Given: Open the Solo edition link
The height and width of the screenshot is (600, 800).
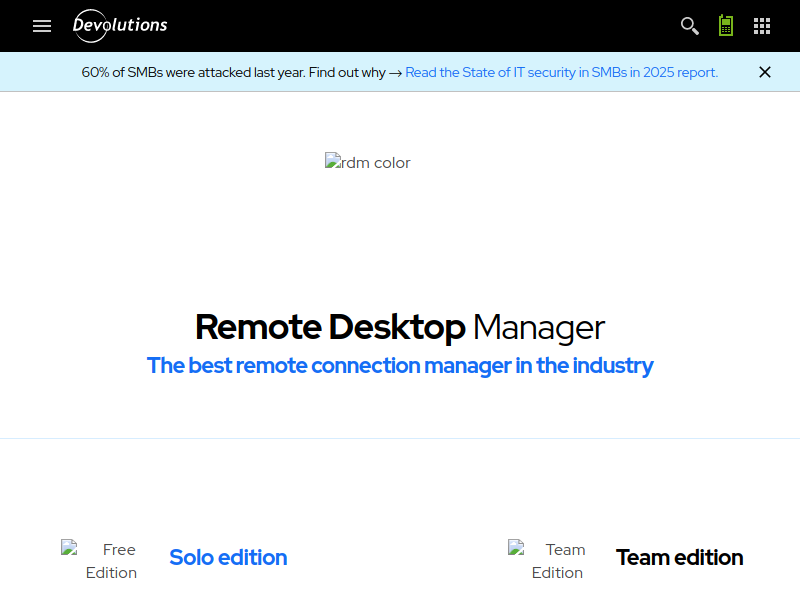Looking at the screenshot, I should point(228,558).
